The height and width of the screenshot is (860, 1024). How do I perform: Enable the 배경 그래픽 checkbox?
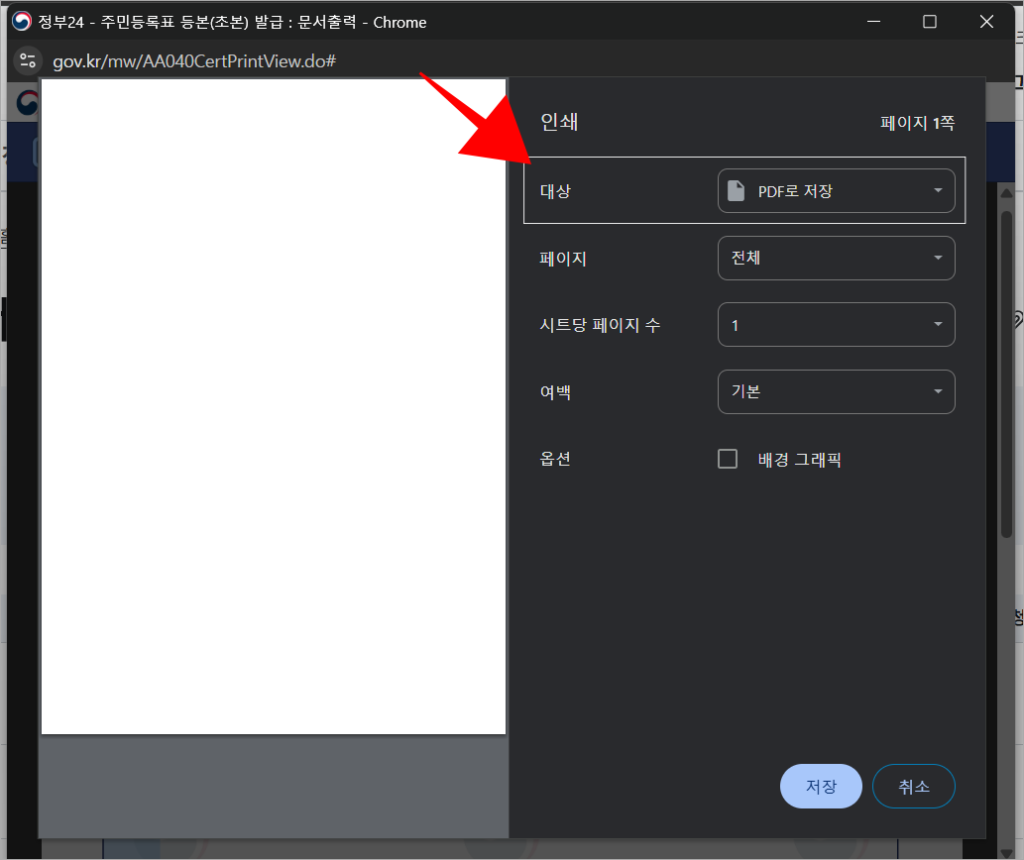click(x=728, y=459)
